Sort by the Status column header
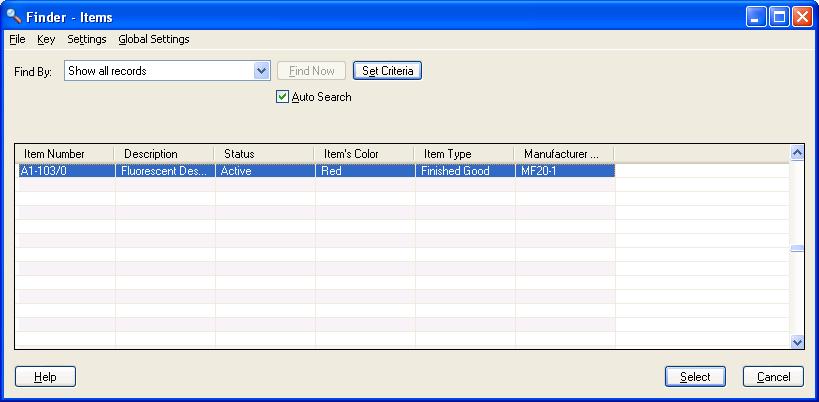819x402 pixels. coord(264,154)
